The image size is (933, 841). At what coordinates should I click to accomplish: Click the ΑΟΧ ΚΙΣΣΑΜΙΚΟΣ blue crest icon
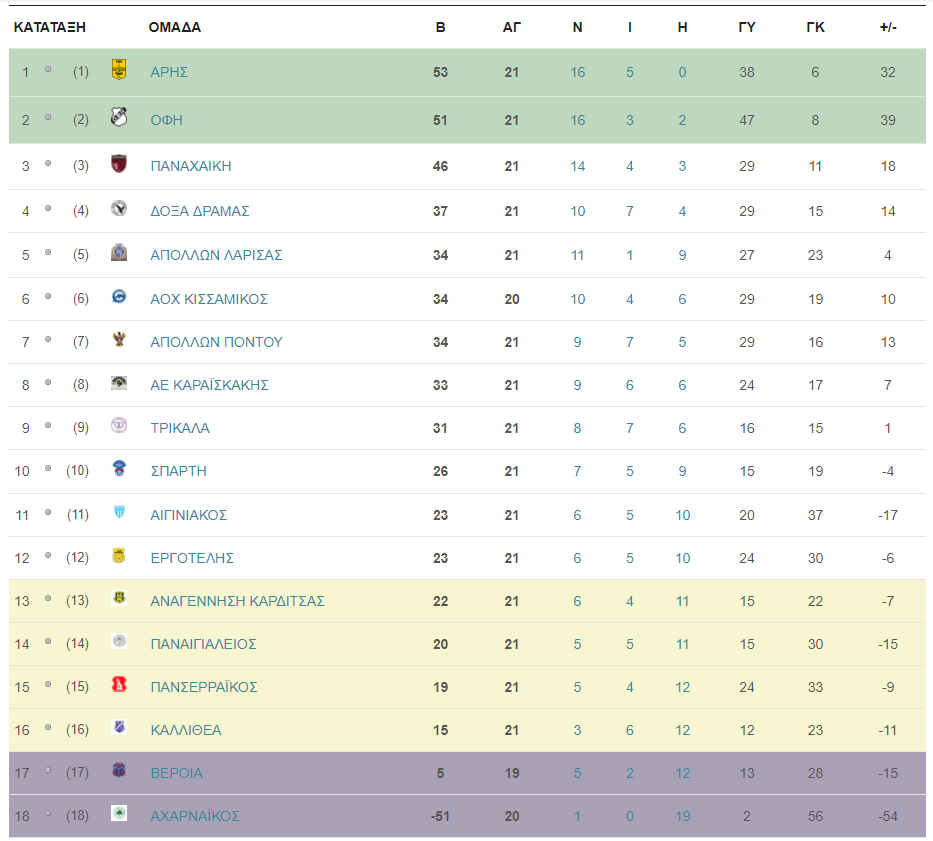point(119,296)
